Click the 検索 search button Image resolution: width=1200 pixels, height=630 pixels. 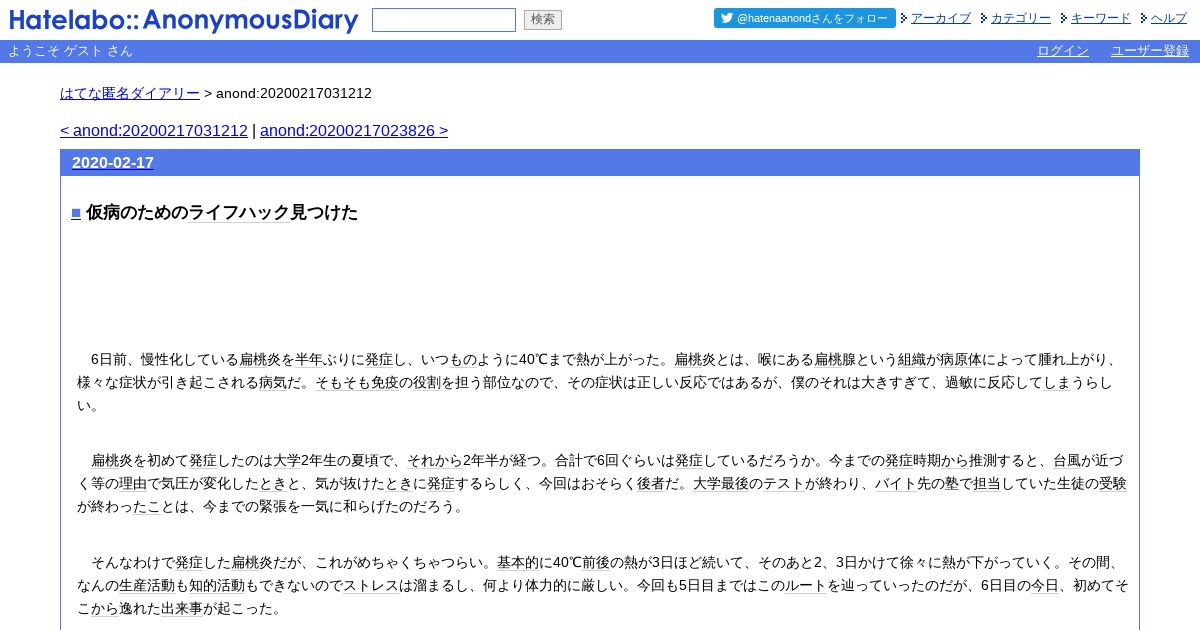[543, 20]
